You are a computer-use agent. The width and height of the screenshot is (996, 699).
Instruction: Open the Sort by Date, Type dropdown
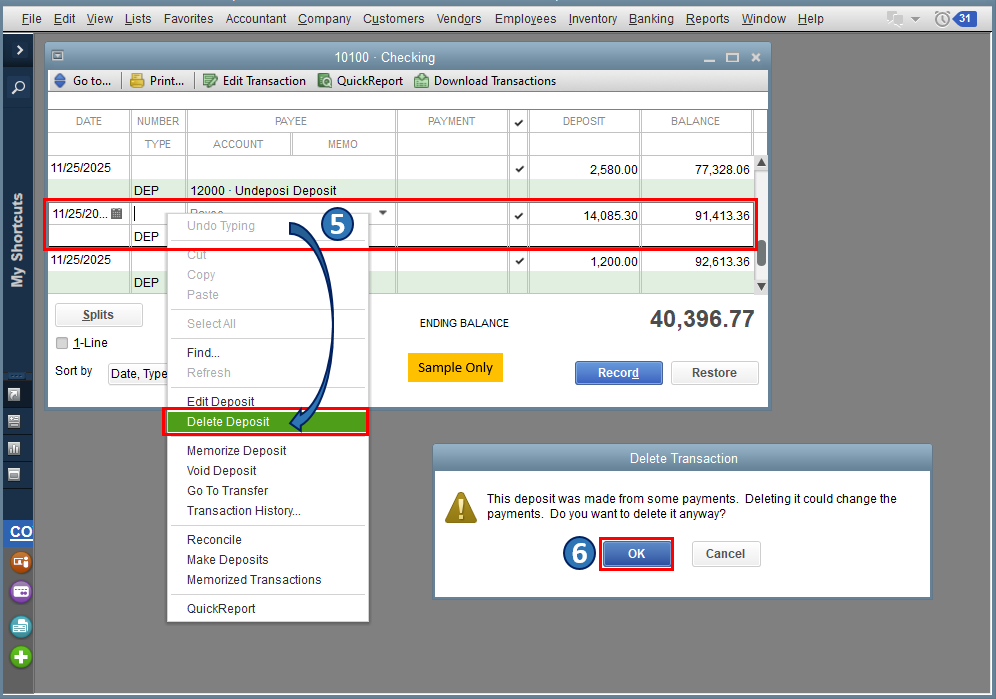click(x=138, y=374)
